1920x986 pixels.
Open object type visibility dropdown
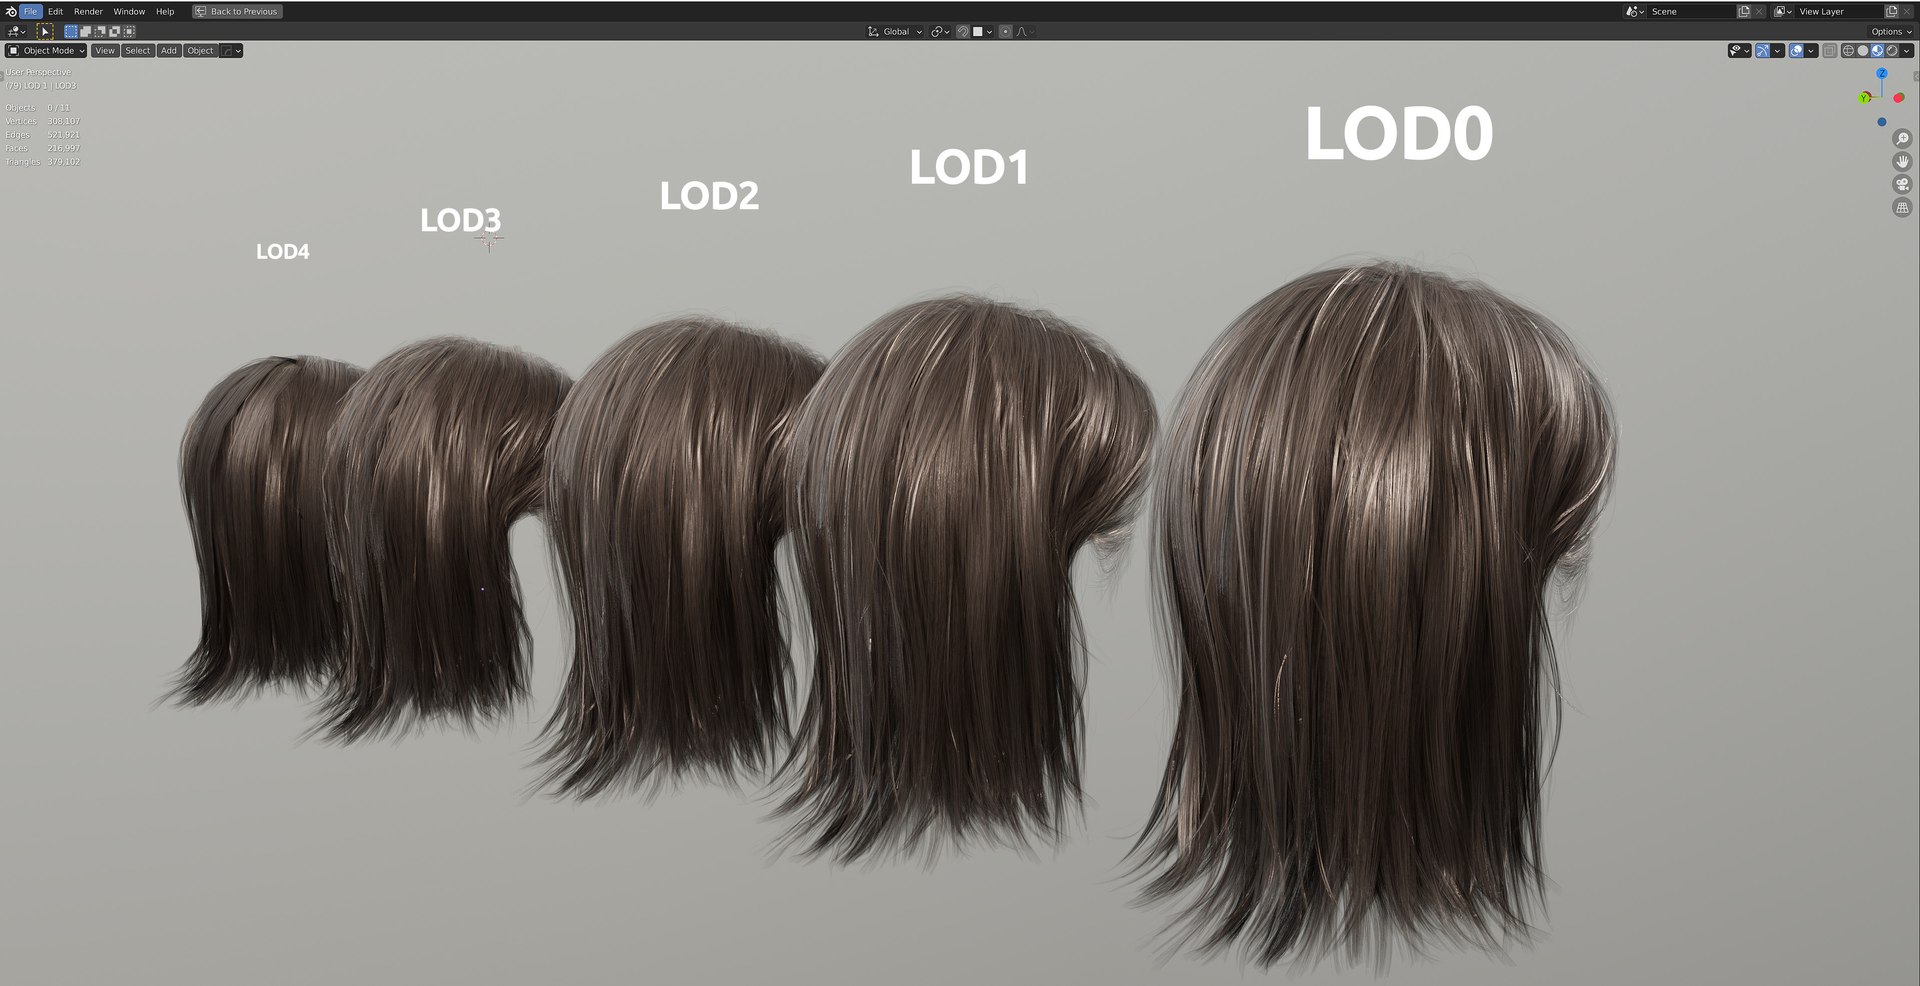pyautogui.click(x=1740, y=50)
